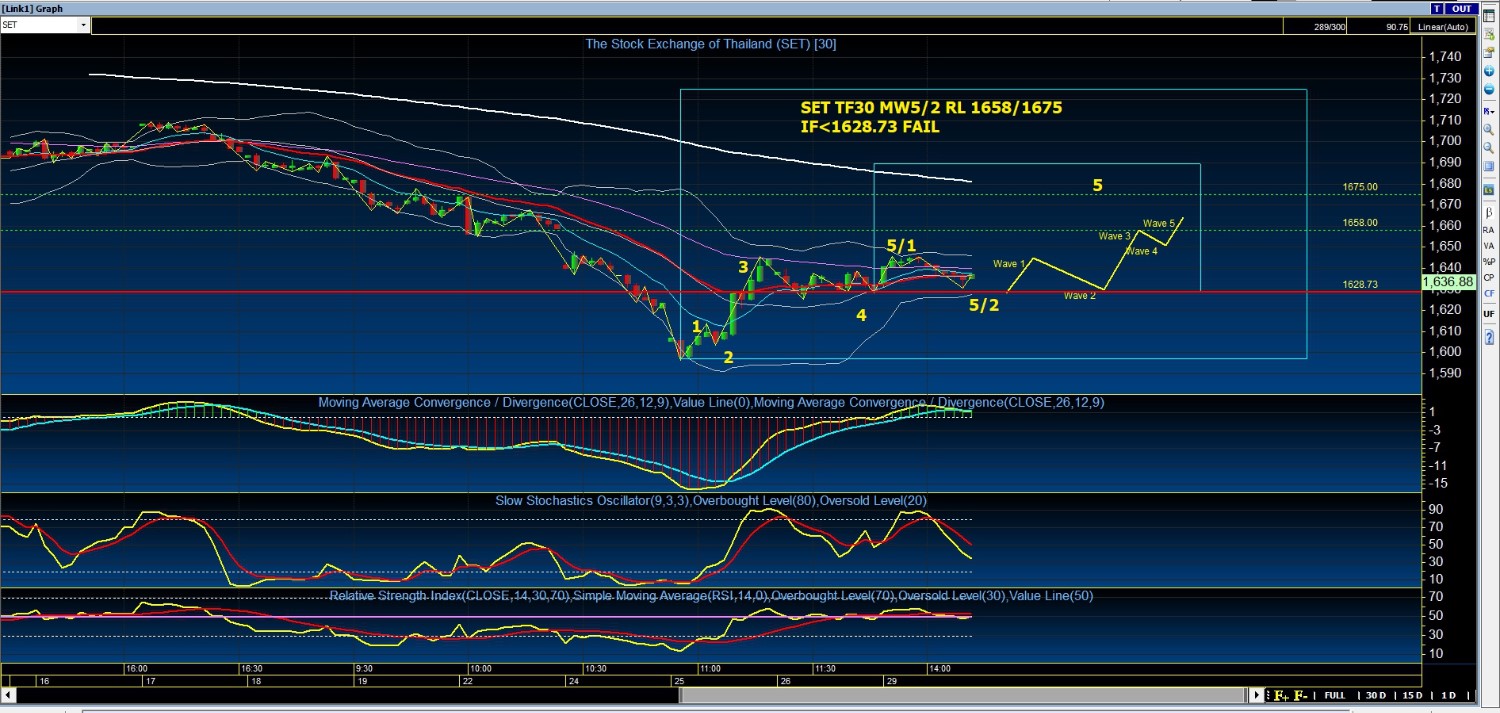Click the IF<1628.73 FAIL annotation

point(870,127)
